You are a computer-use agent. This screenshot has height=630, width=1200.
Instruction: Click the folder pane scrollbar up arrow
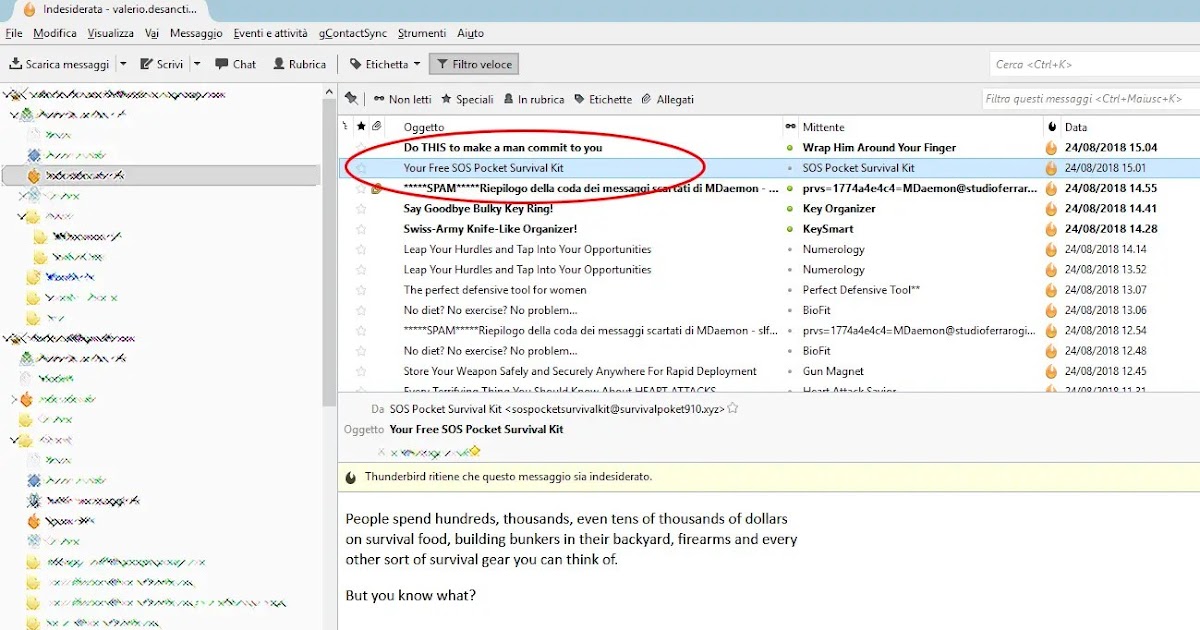click(330, 93)
